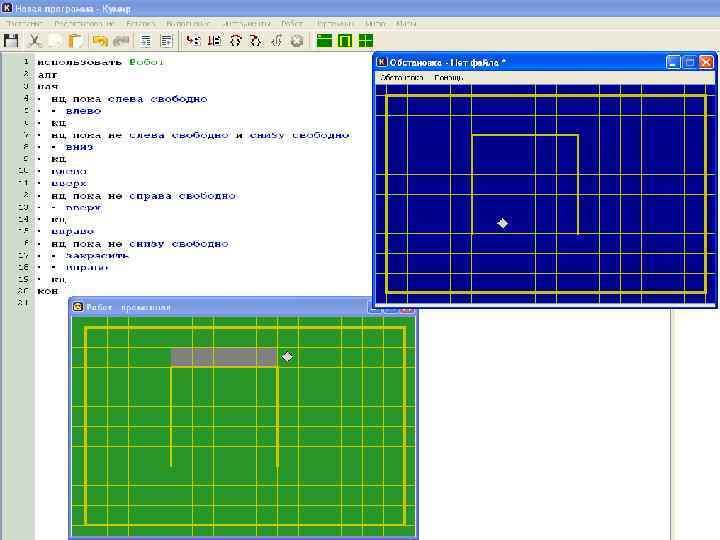The height and width of the screenshot is (540, 720).
Task: Open the Выполнение menu
Action: click(188, 23)
